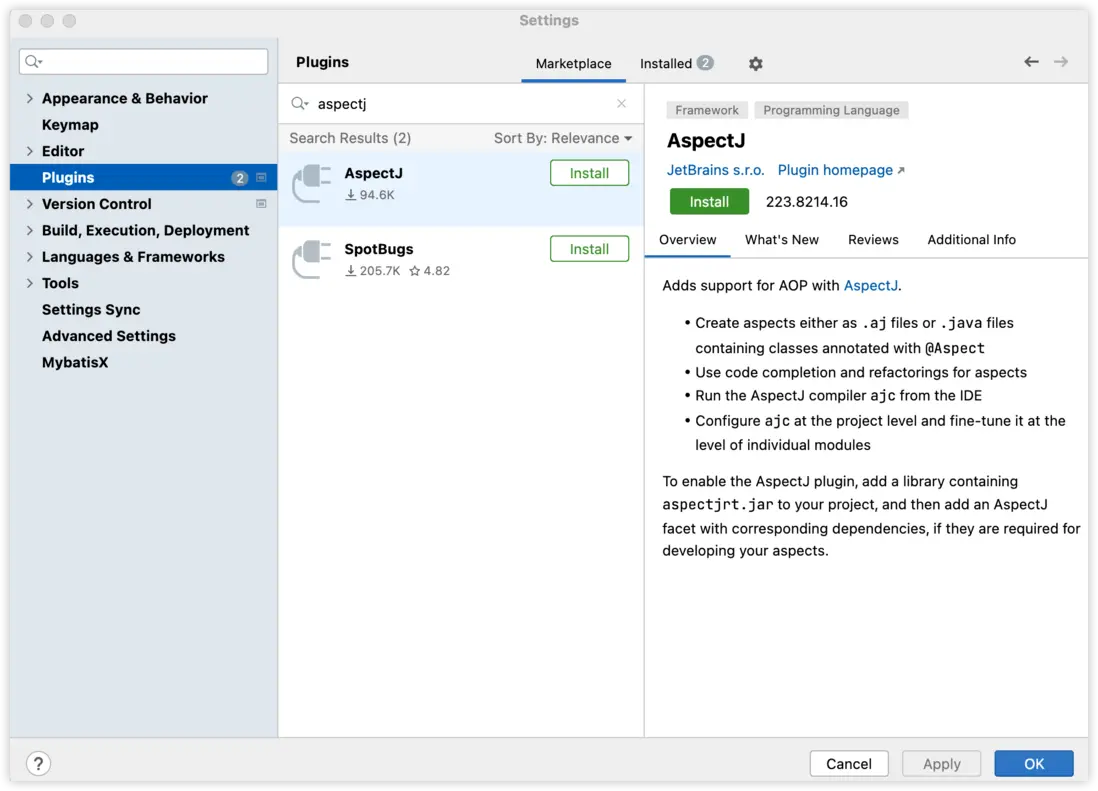Click the SpotBugs plugin plug icon

point(312,259)
